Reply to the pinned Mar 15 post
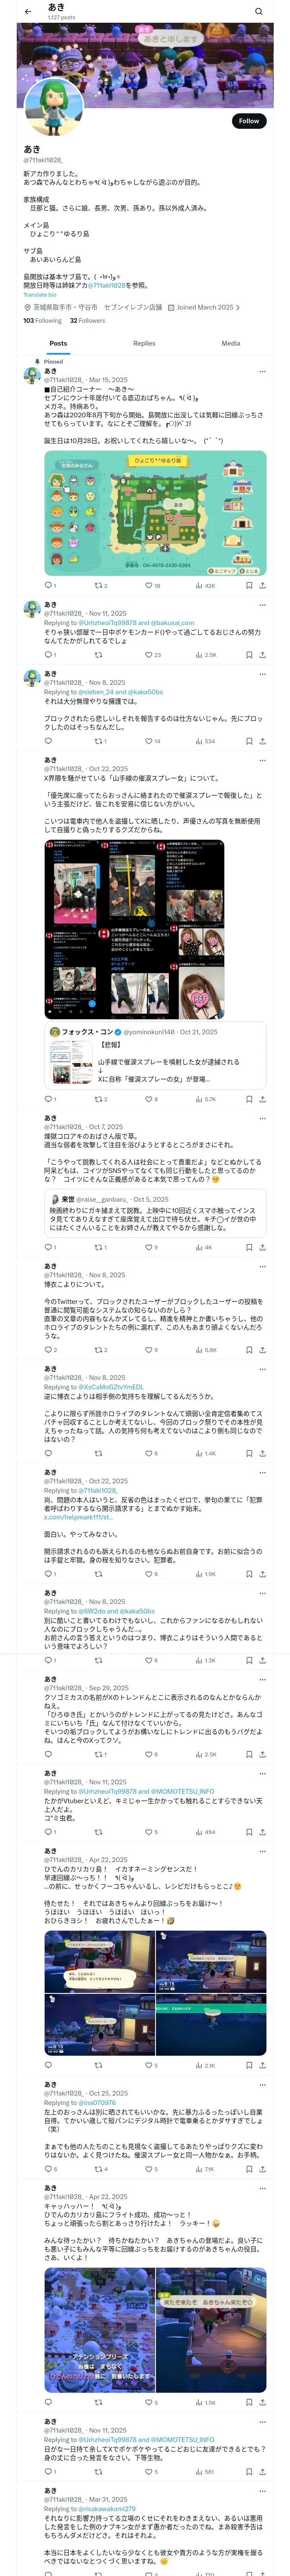The height and width of the screenshot is (2576, 290). 48,586
